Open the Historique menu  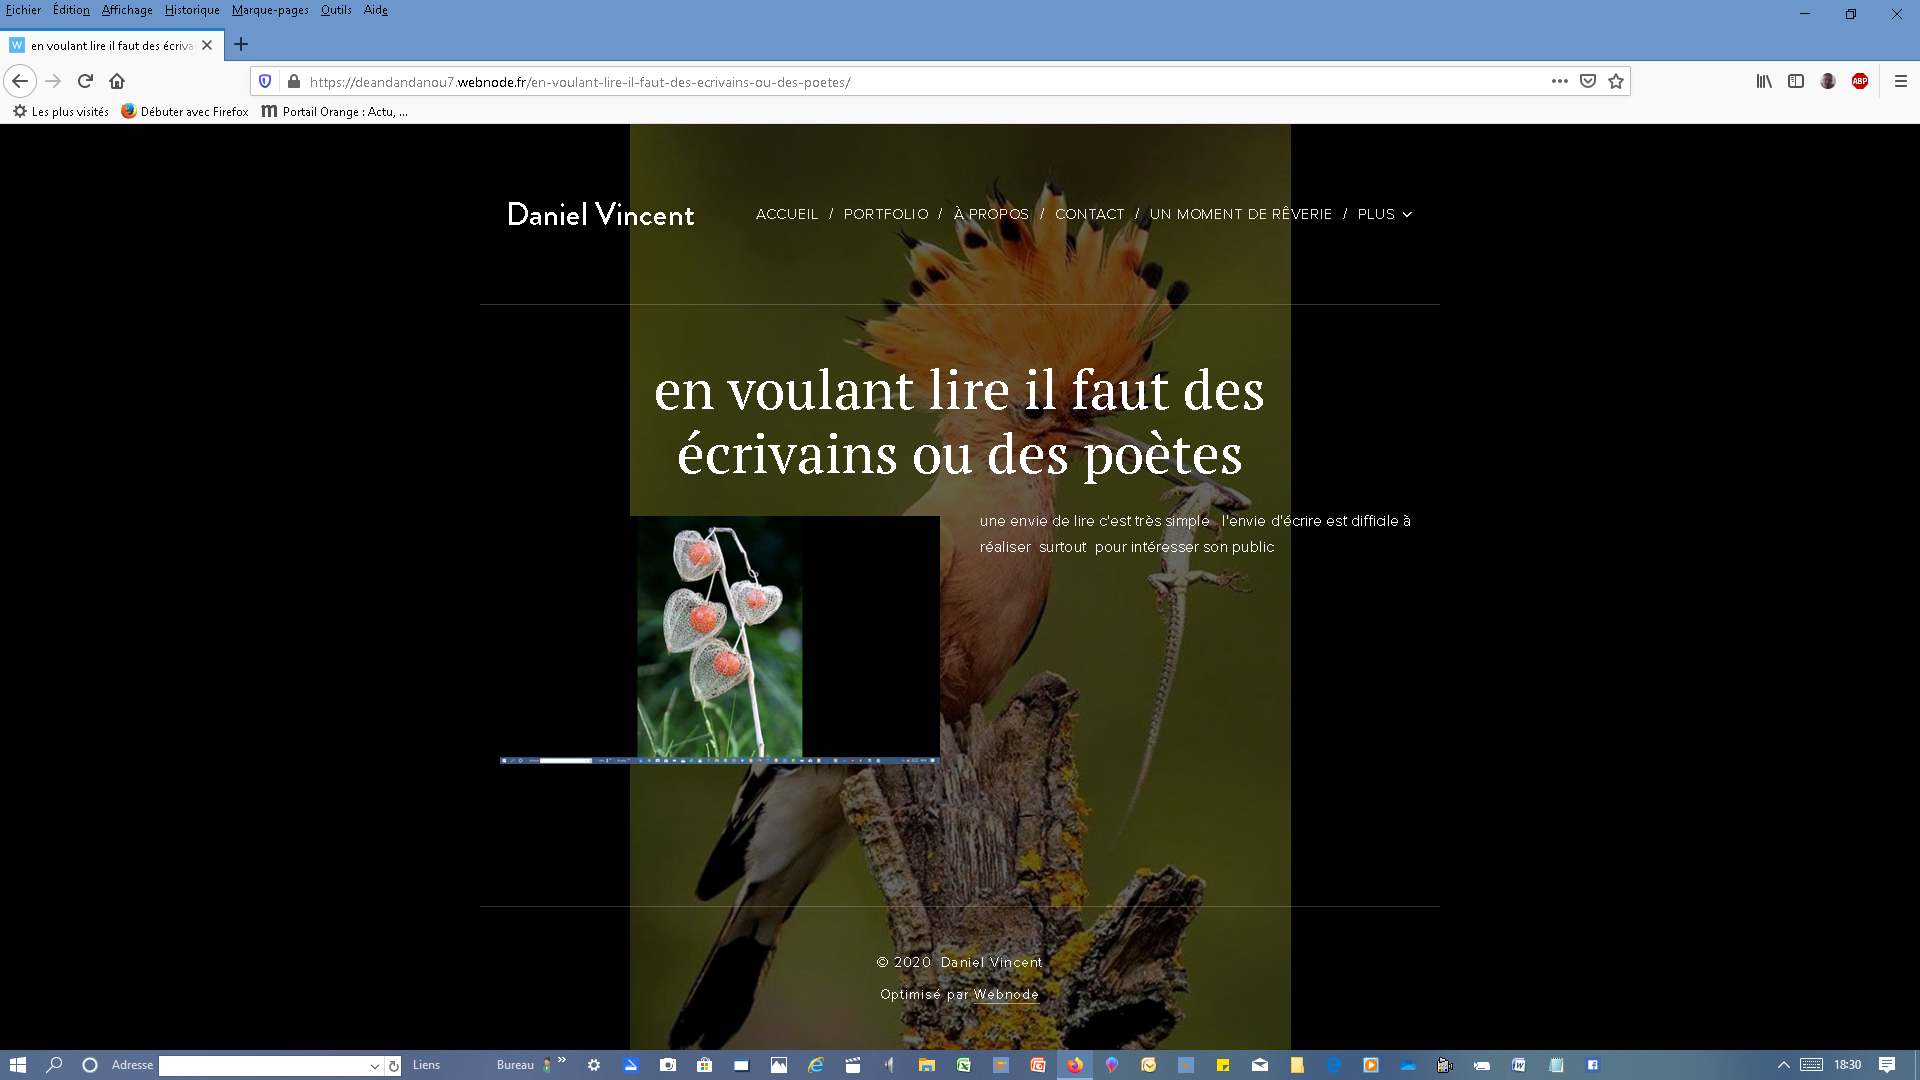pos(192,10)
